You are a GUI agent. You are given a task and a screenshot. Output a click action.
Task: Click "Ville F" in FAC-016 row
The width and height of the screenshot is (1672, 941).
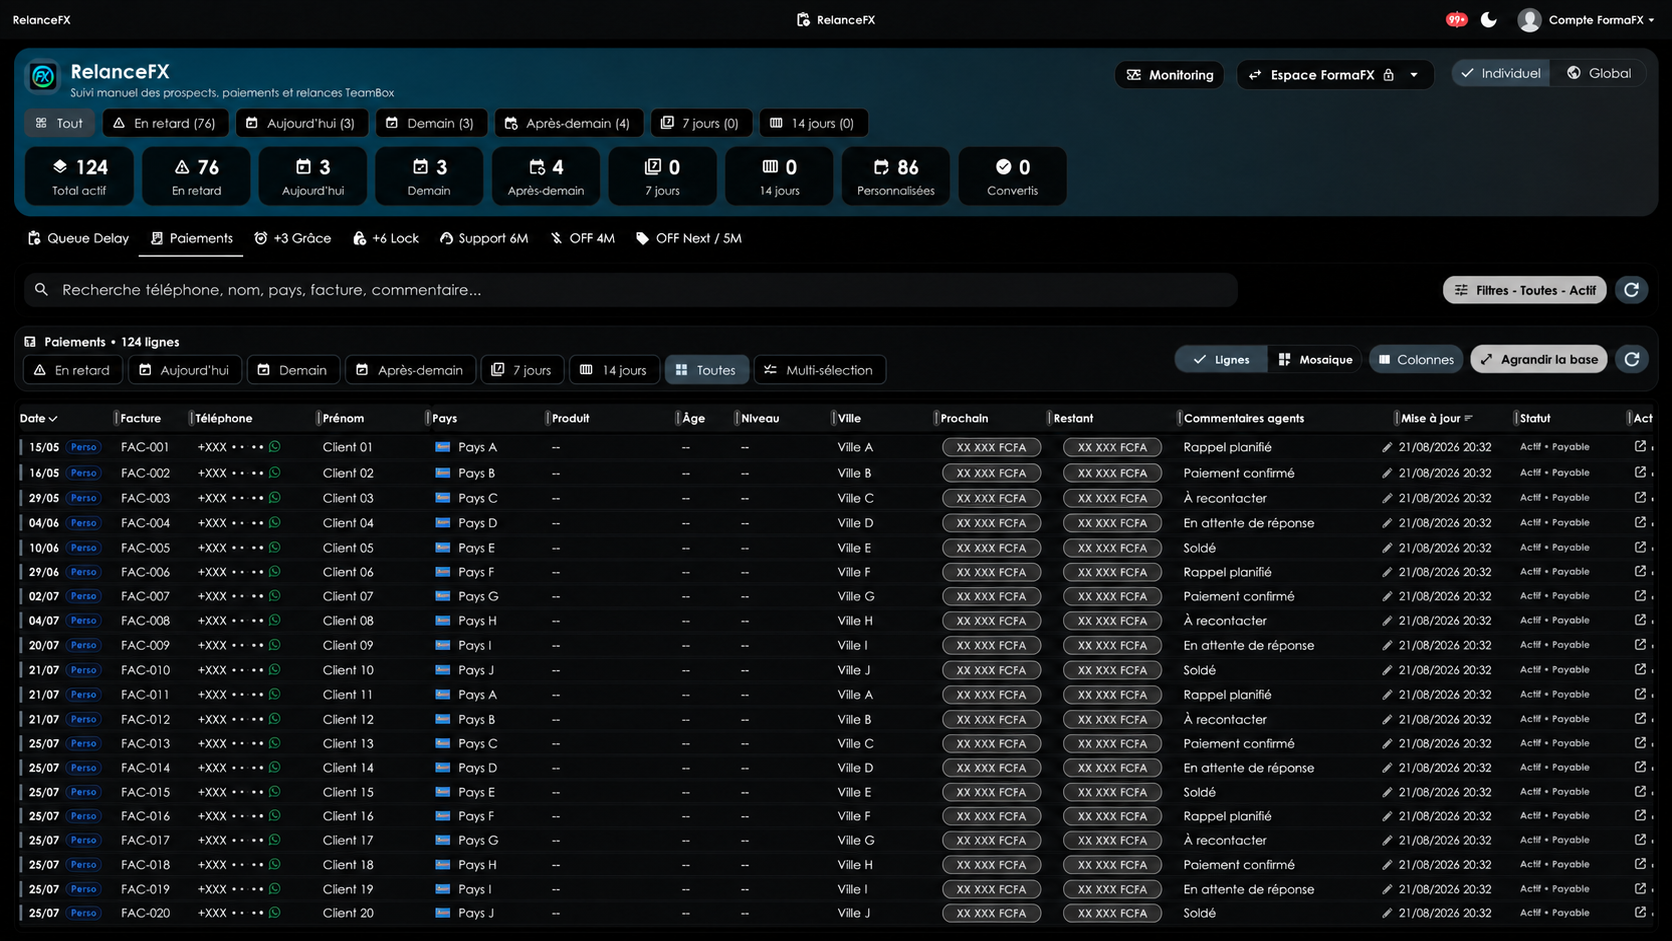(x=854, y=816)
